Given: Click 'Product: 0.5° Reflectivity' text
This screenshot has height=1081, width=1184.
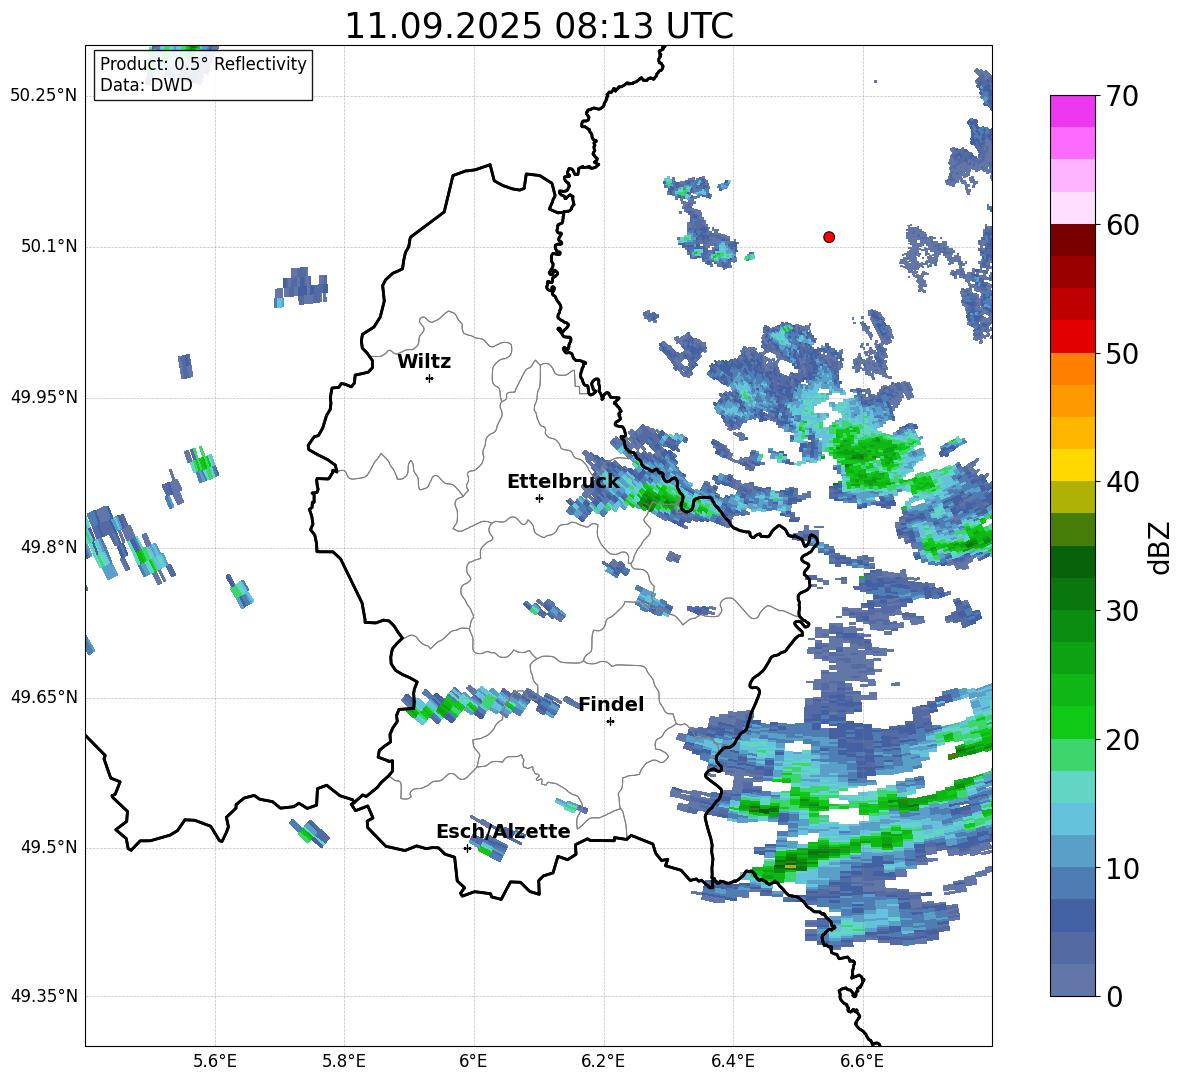Looking at the screenshot, I should pos(203,63).
